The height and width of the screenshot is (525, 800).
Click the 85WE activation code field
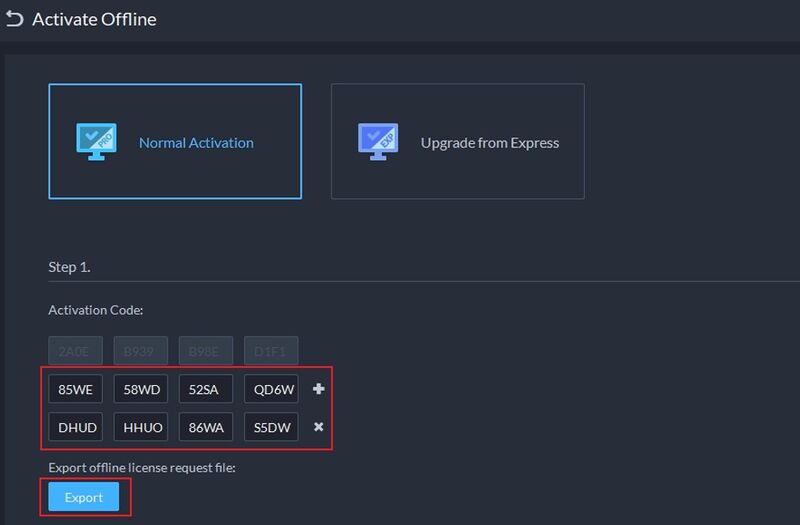(x=76, y=389)
